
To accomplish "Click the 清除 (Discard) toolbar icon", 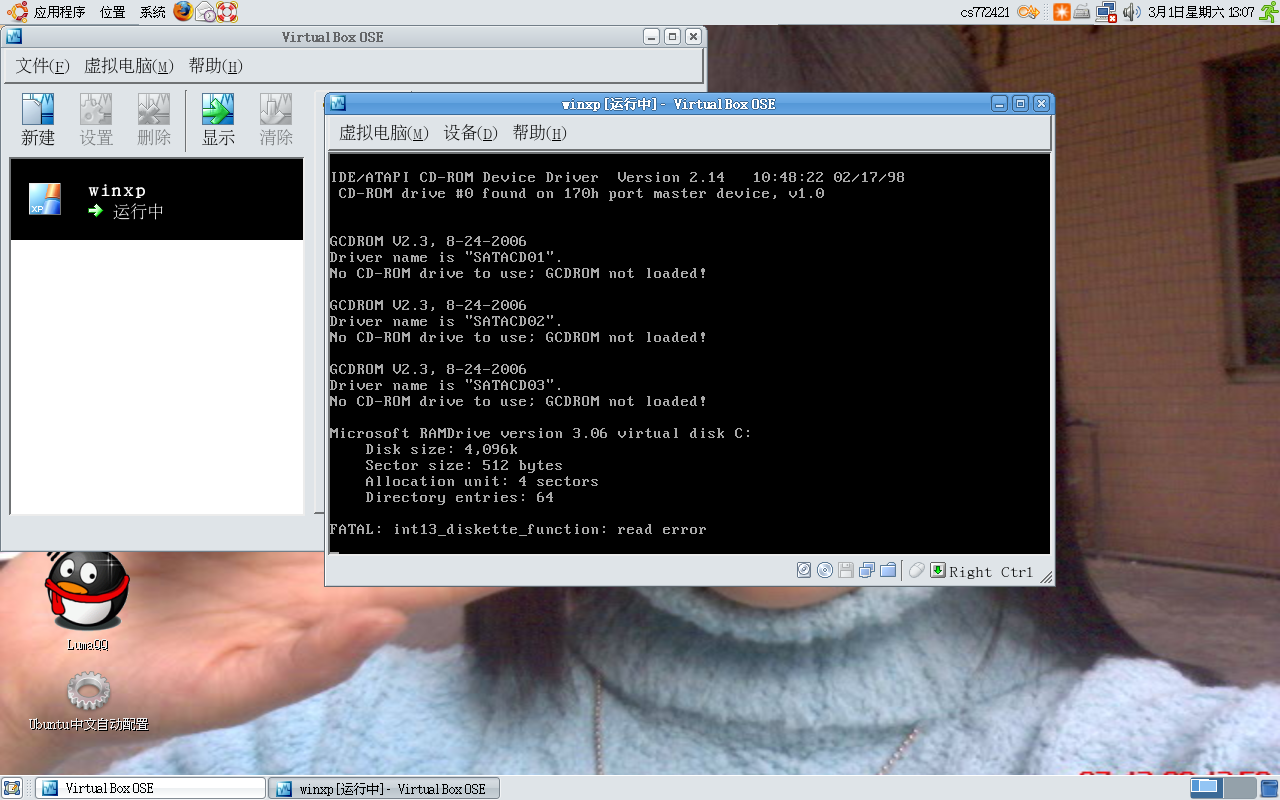I will 276,120.
